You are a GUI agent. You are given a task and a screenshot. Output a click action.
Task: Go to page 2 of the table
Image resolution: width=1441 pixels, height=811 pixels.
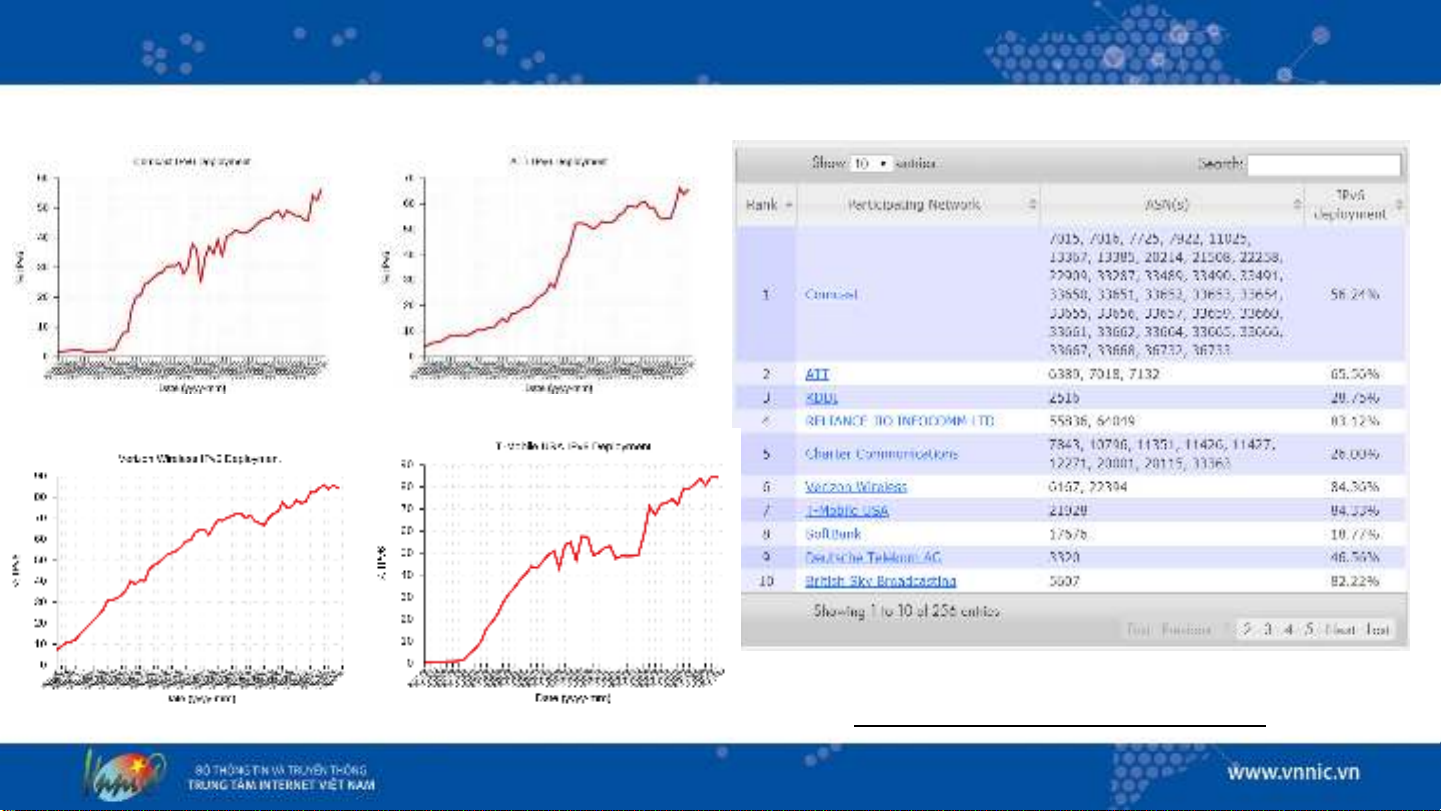click(1248, 630)
